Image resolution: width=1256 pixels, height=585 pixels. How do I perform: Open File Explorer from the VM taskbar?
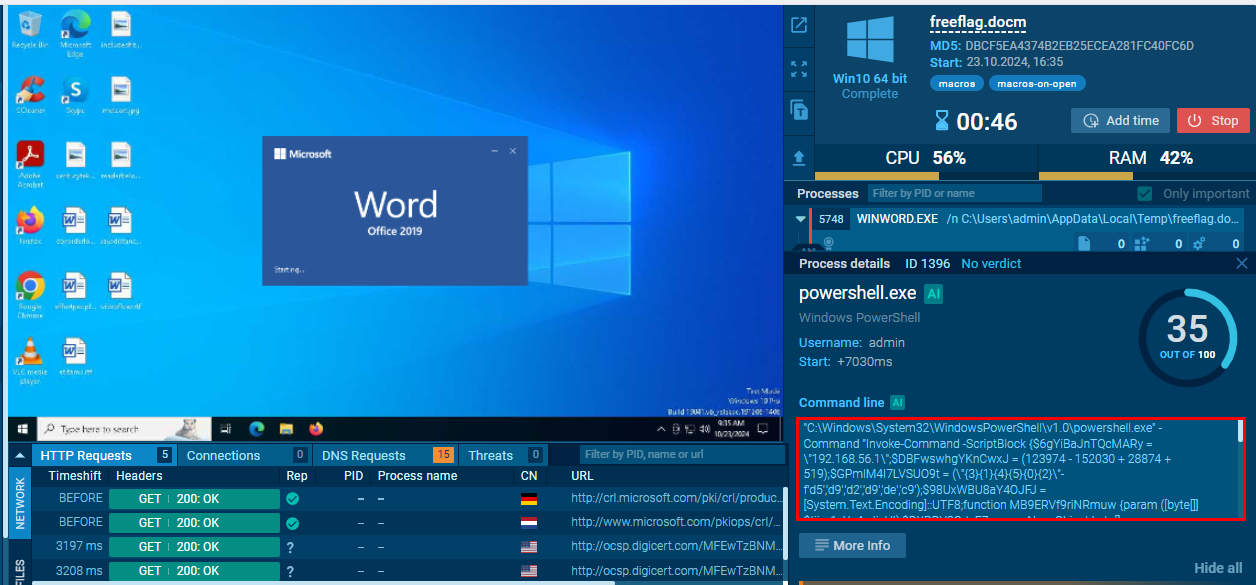tap(287, 429)
